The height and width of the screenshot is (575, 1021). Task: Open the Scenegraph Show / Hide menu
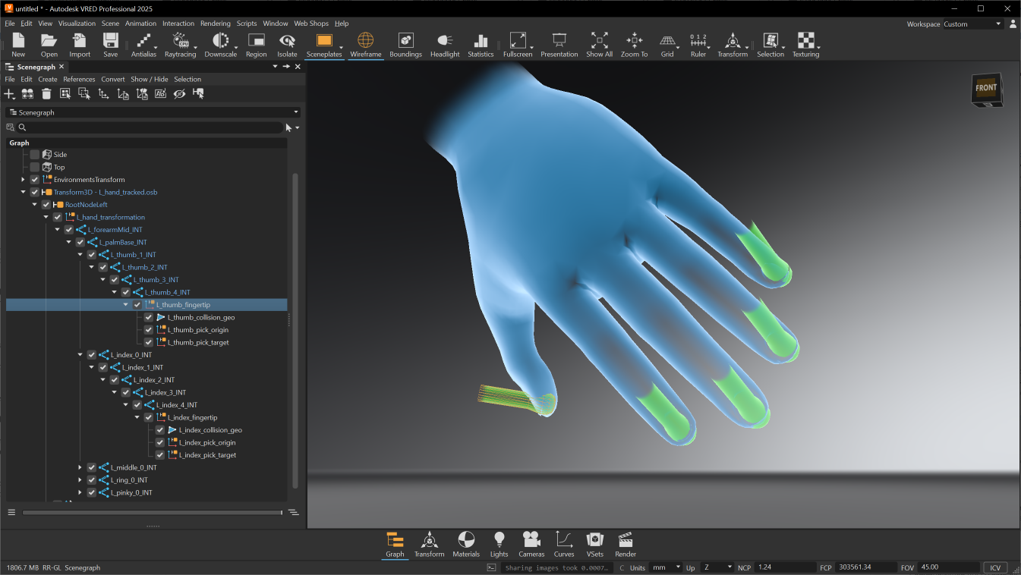(149, 79)
